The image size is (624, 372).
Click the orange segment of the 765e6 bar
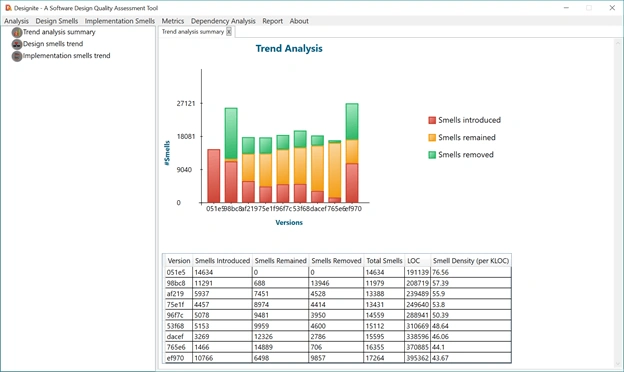(335, 170)
